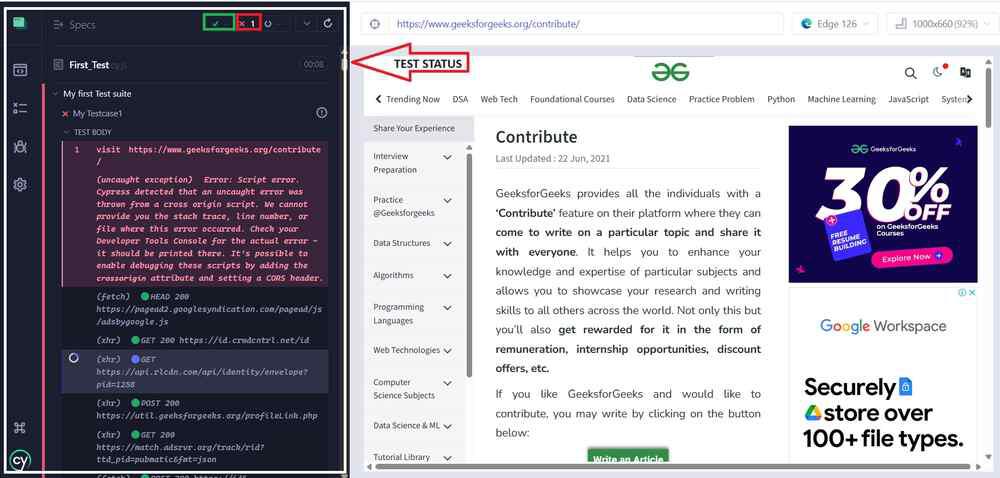
Task: Select Foundational Courses in the topic bar
Action: click(572, 99)
